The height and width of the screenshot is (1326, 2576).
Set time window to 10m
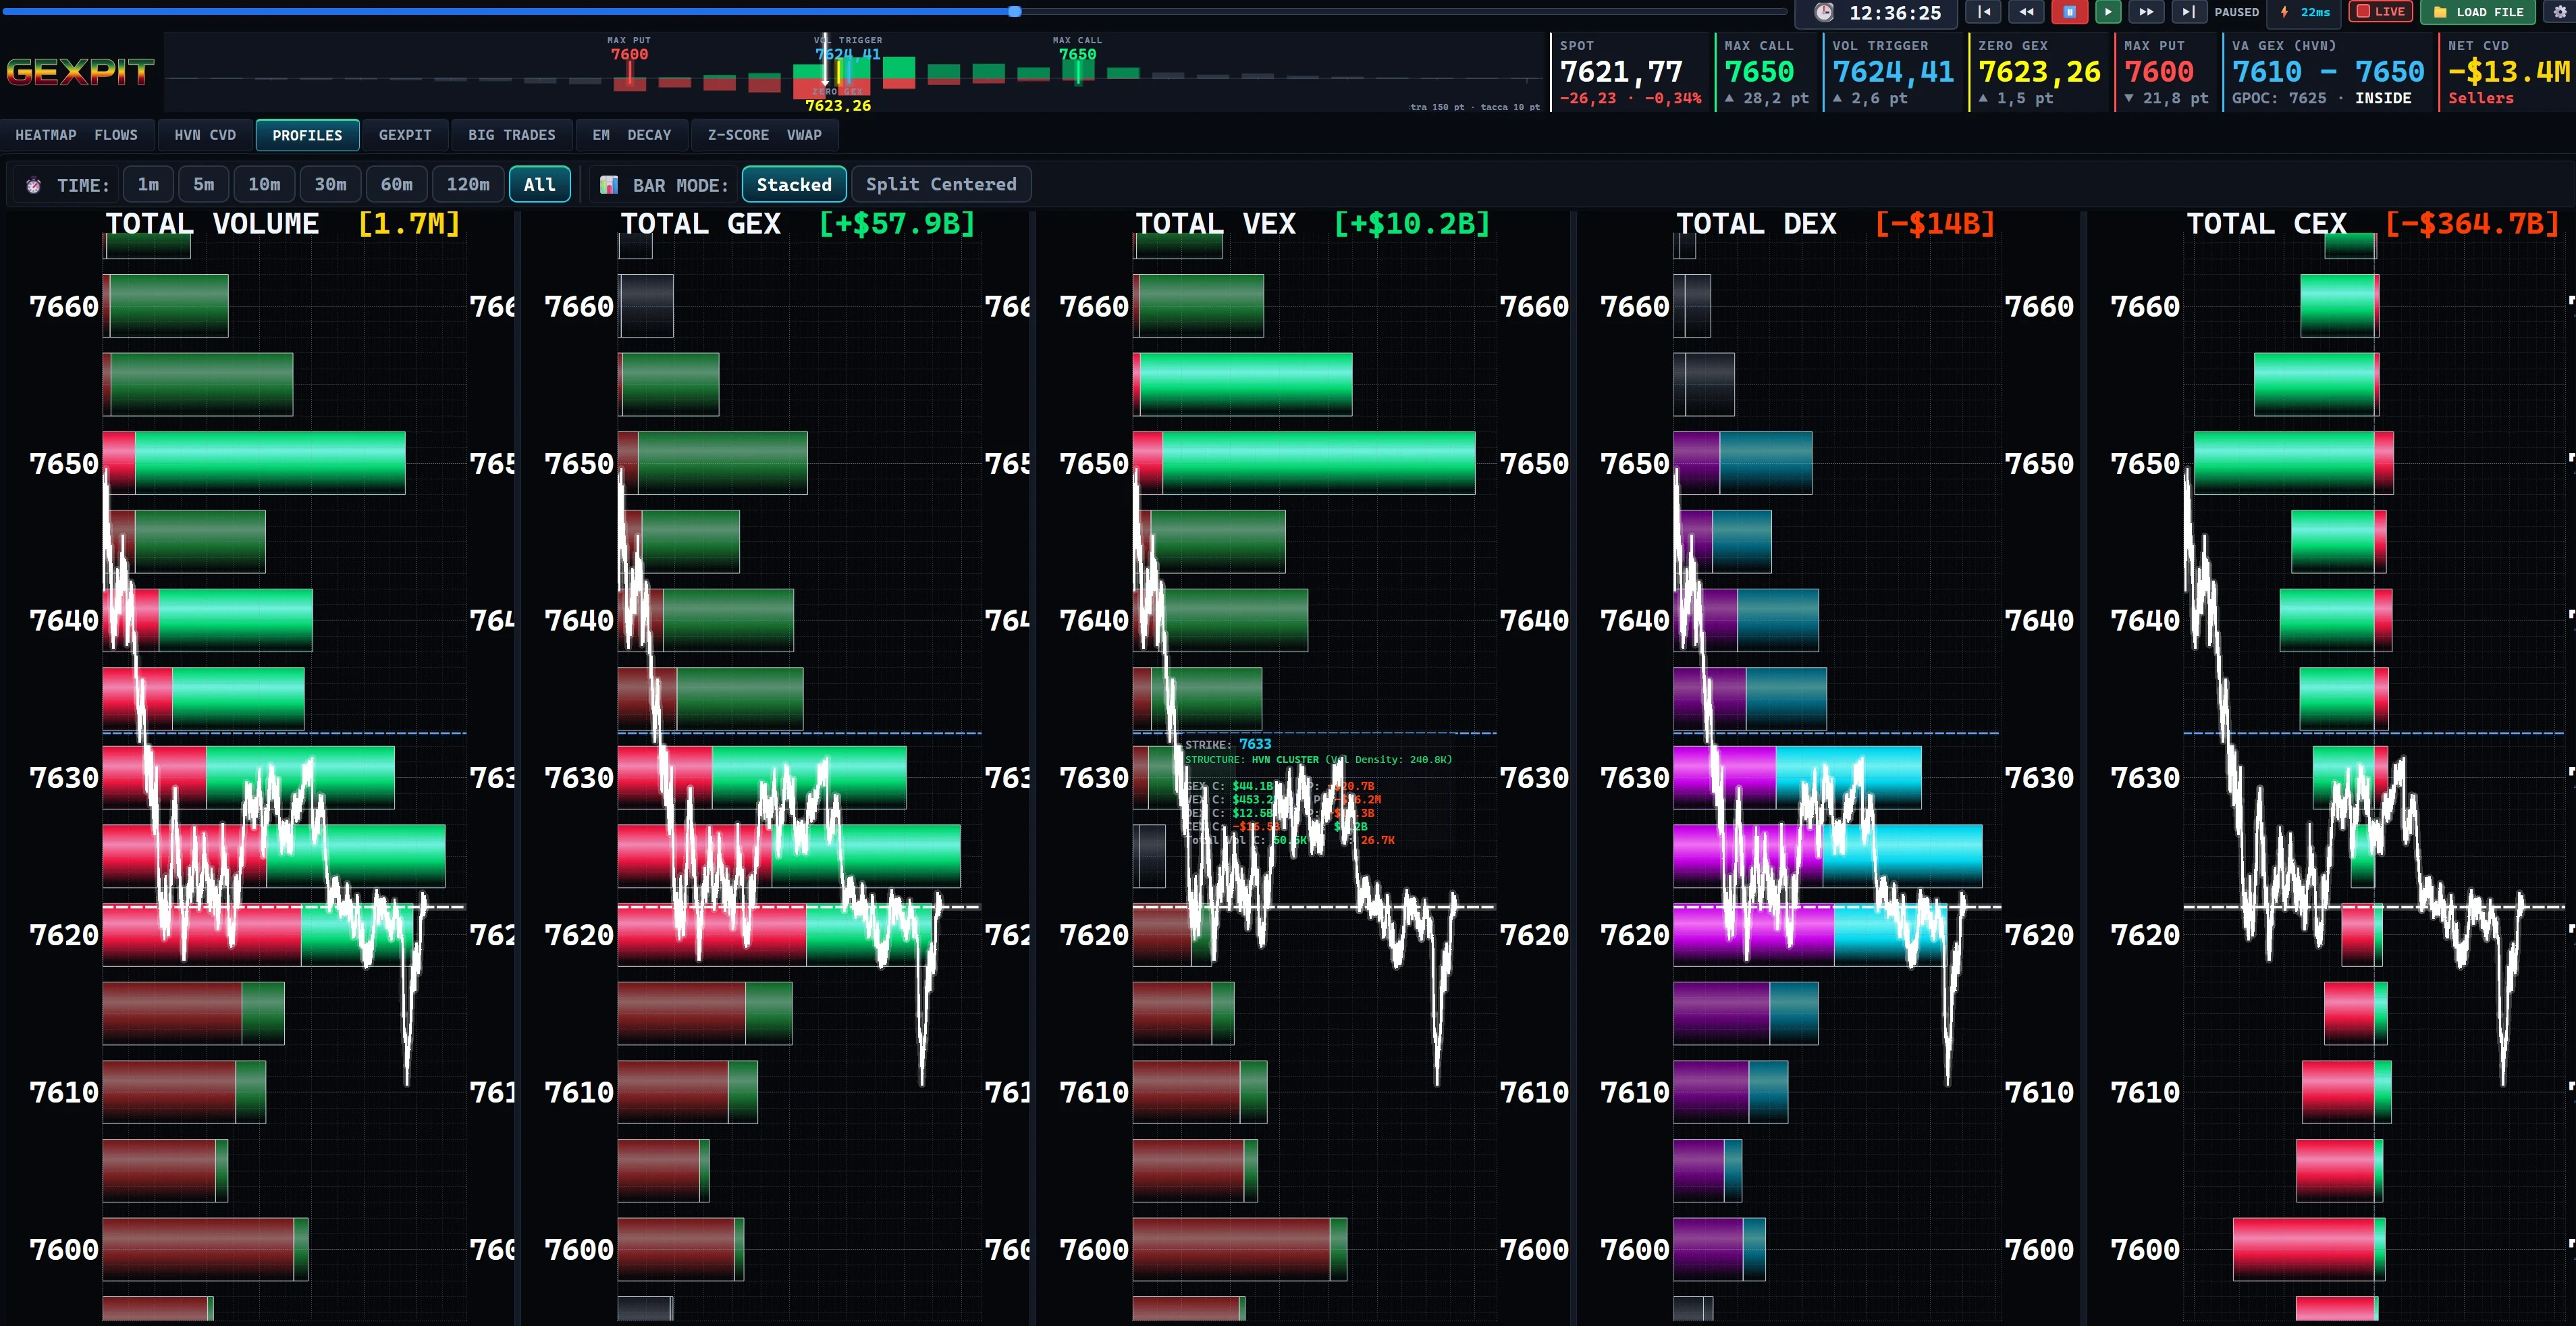coord(264,184)
